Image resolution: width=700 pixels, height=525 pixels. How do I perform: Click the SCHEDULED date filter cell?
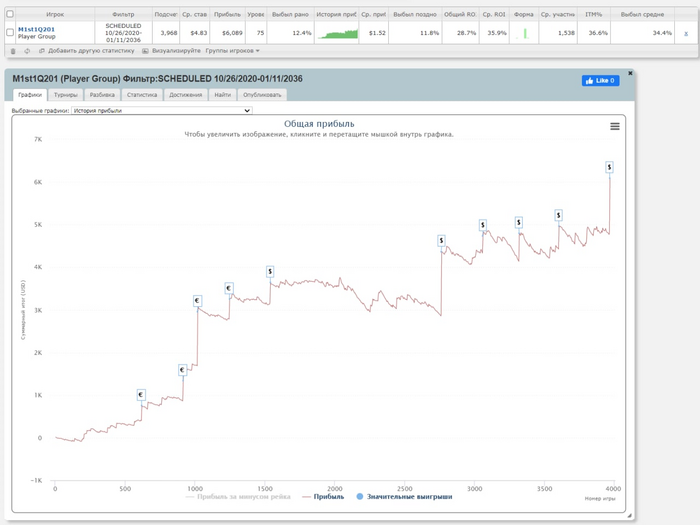123,33
